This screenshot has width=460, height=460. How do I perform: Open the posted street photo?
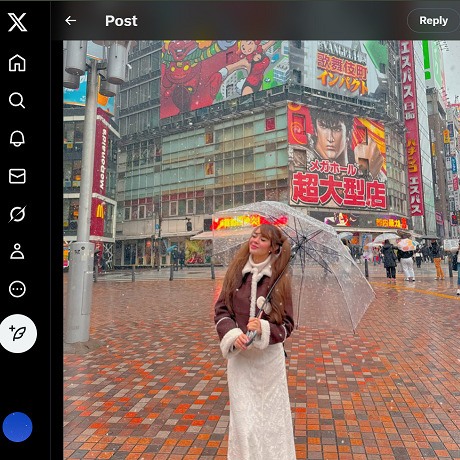point(261,250)
